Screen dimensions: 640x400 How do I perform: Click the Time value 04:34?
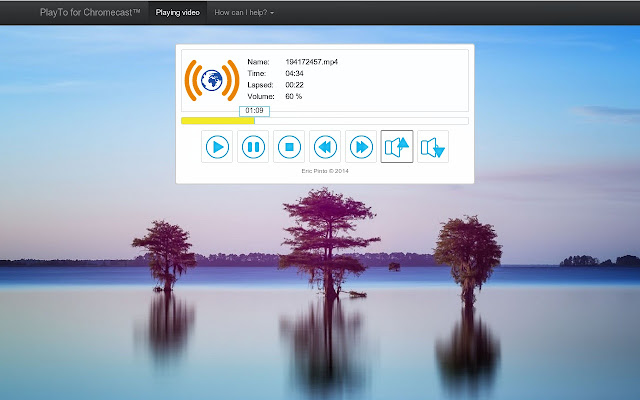(x=294, y=73)
